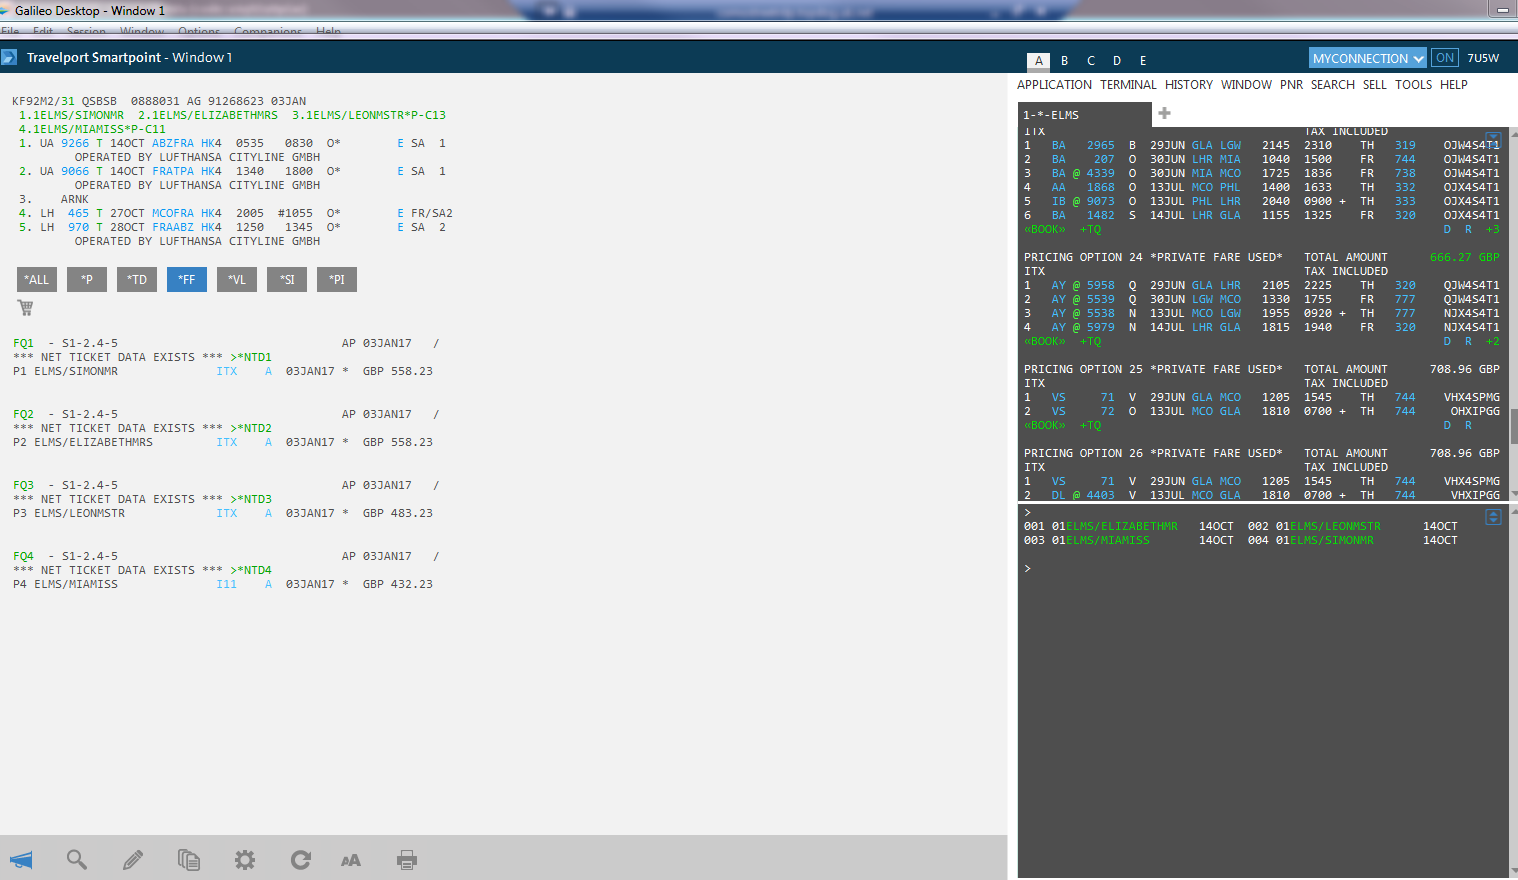Switch to window tab C
1518x880 pixels.
click(1091, 61)
